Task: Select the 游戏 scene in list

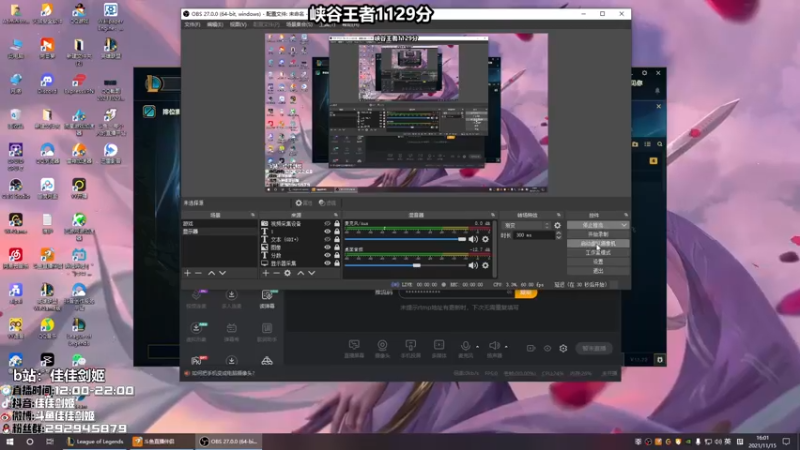Action: pyautogui.click(x=219, y=223)
